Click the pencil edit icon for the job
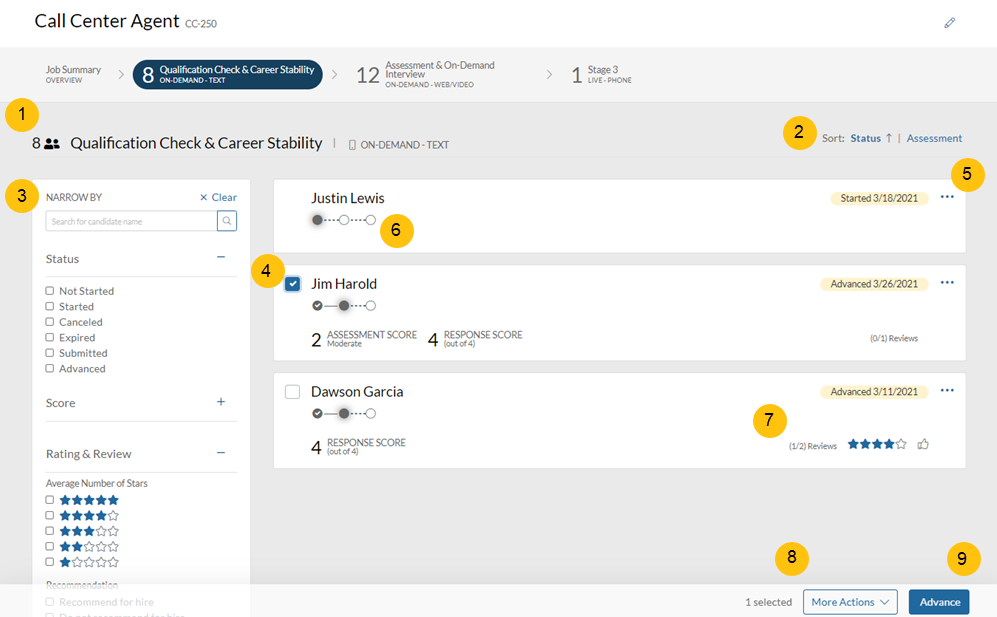 click(x=949, y=23)
